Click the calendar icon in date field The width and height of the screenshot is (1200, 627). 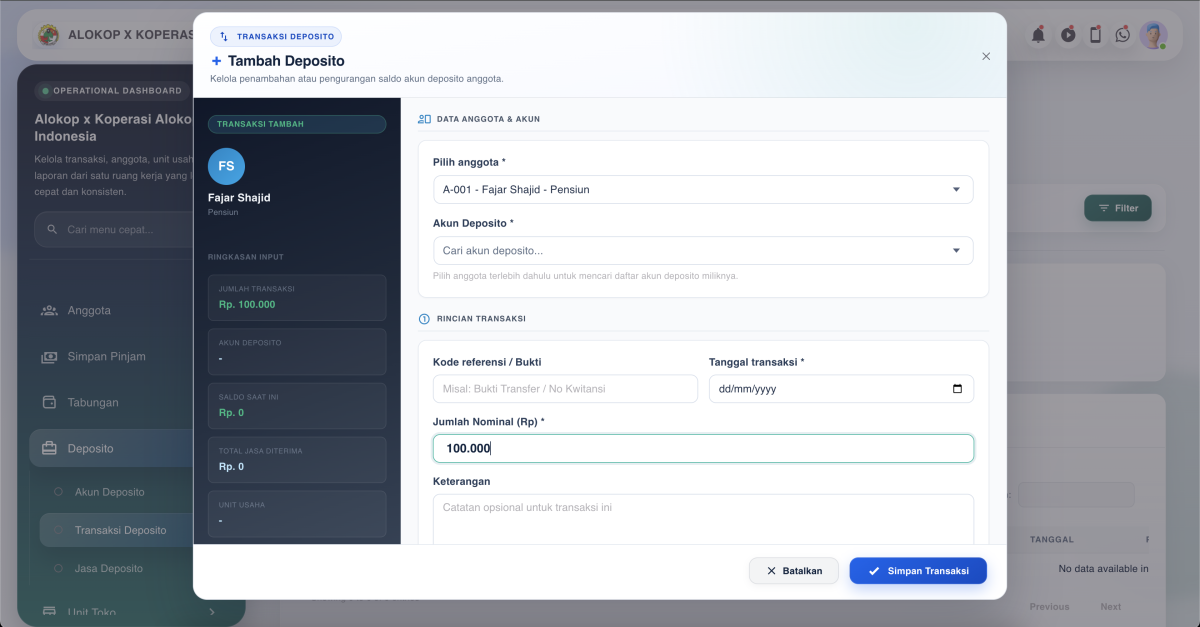click(957, 389)
